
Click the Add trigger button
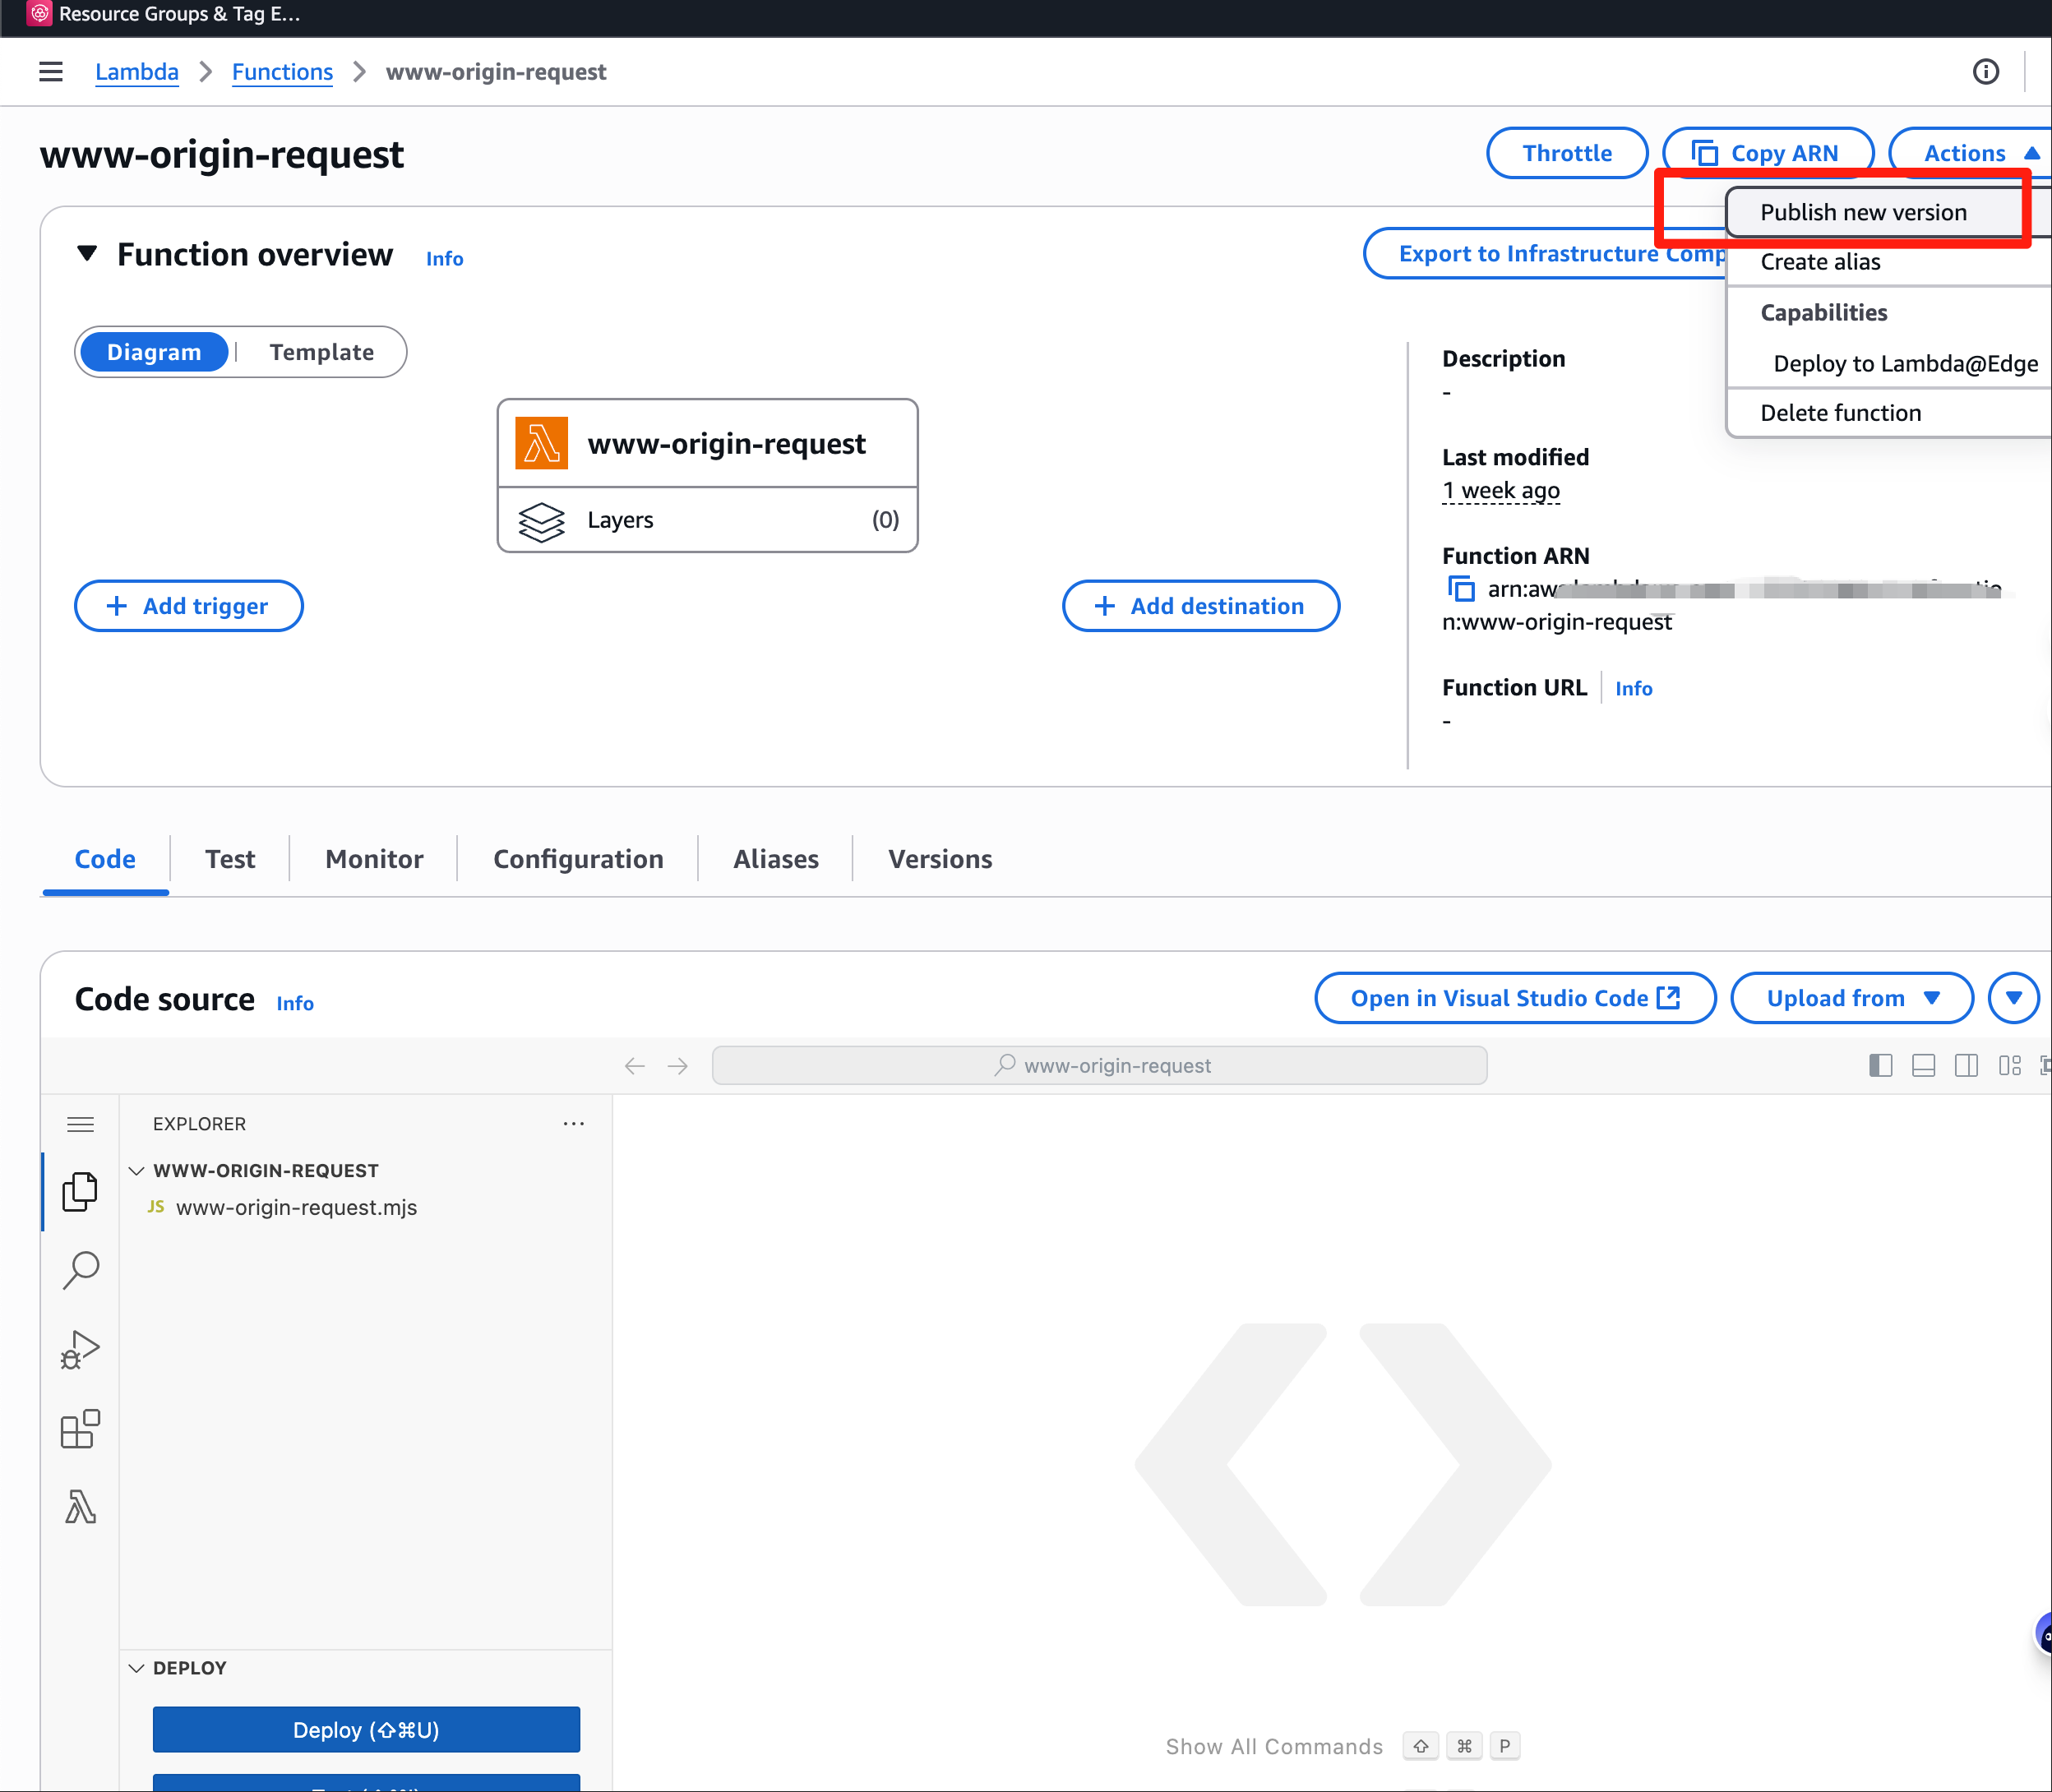[x=188, y=606]
